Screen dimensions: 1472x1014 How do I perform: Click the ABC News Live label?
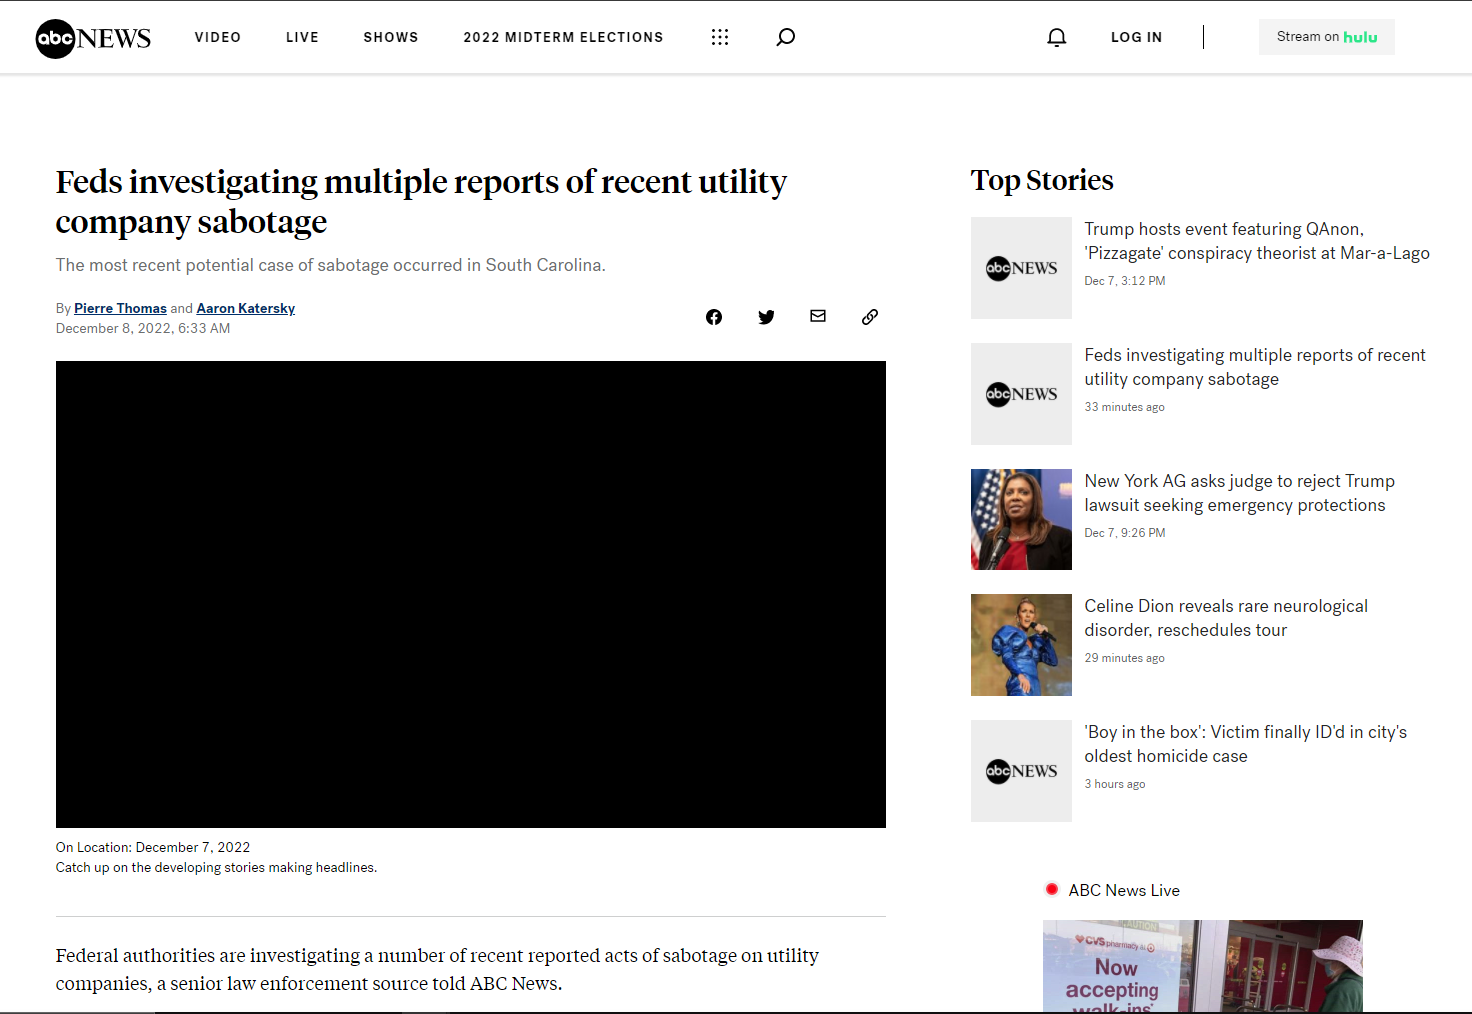coord(1124,890)
